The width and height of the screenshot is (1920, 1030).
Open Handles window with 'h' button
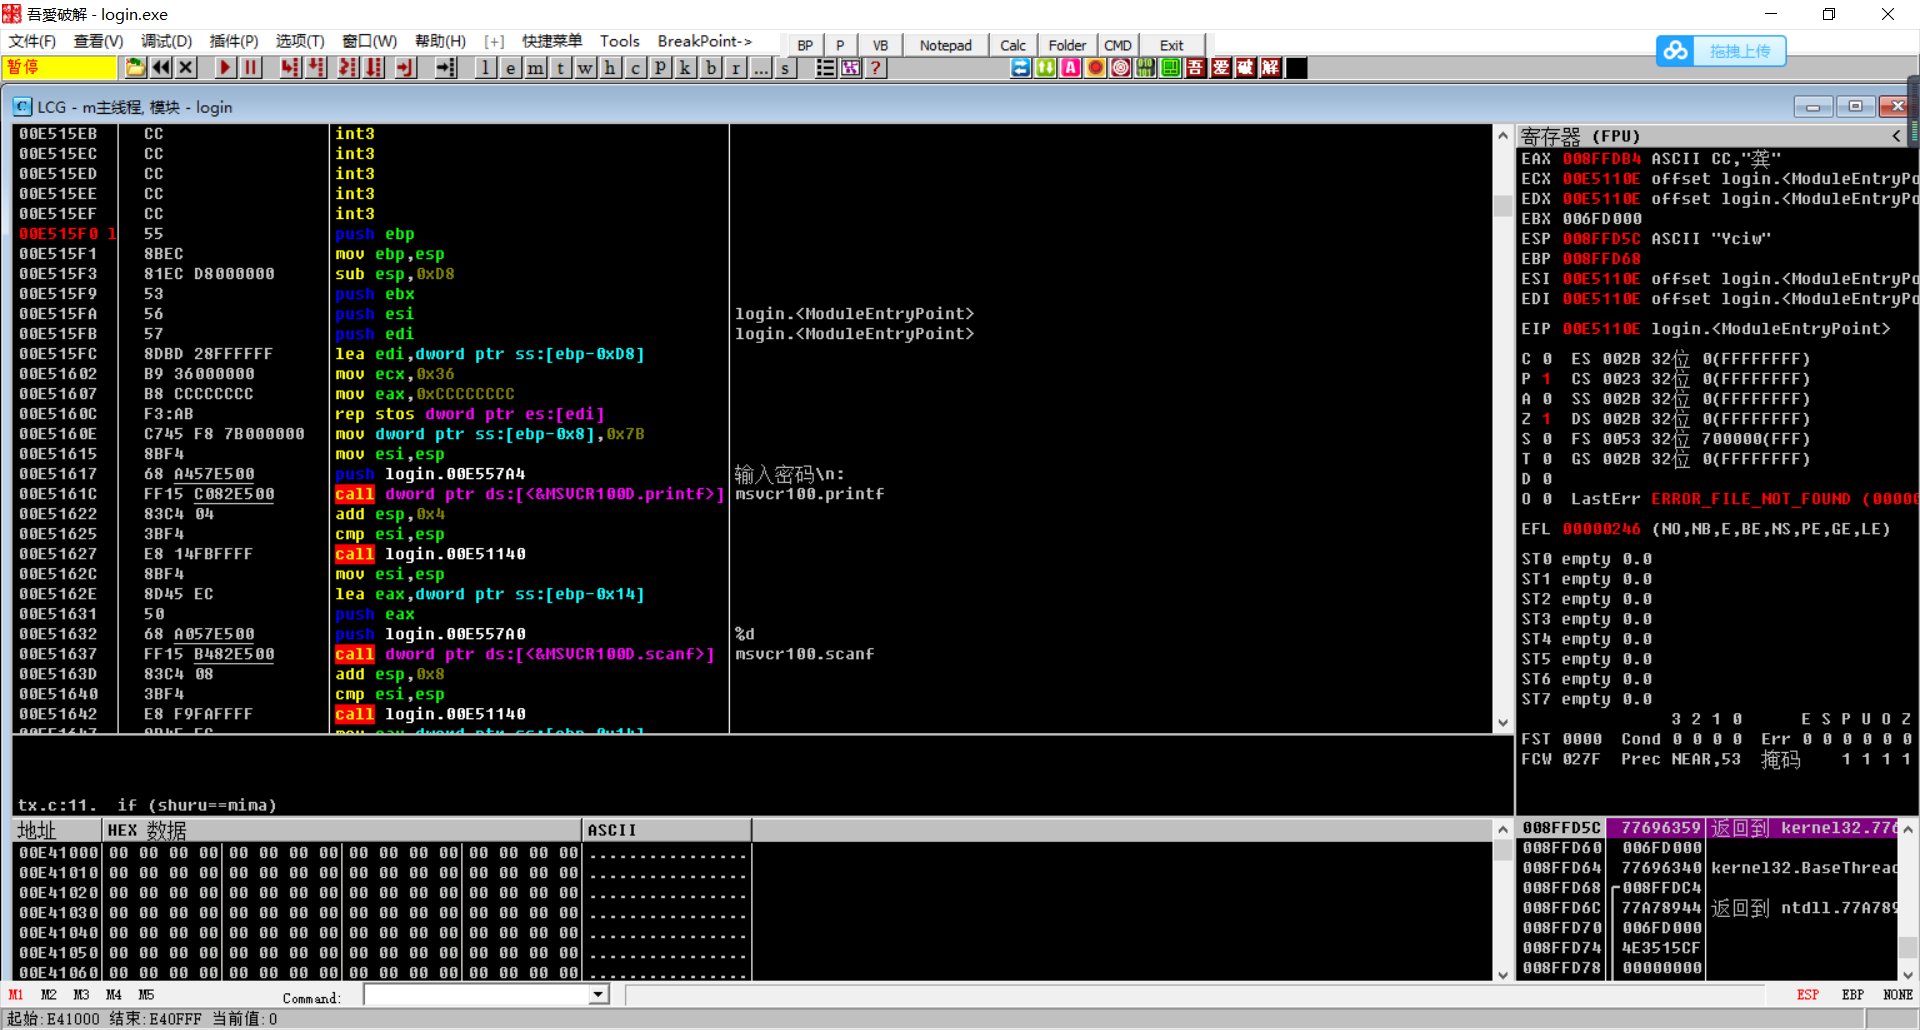coord(610,68)
